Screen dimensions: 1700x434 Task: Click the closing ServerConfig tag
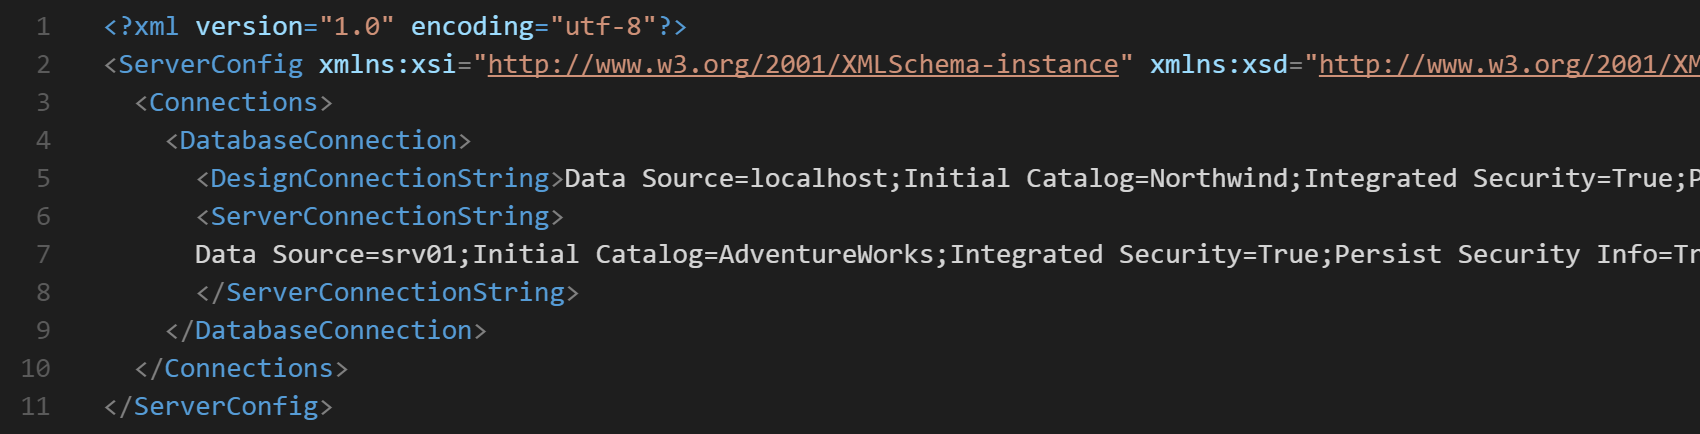tap(226, 407)
